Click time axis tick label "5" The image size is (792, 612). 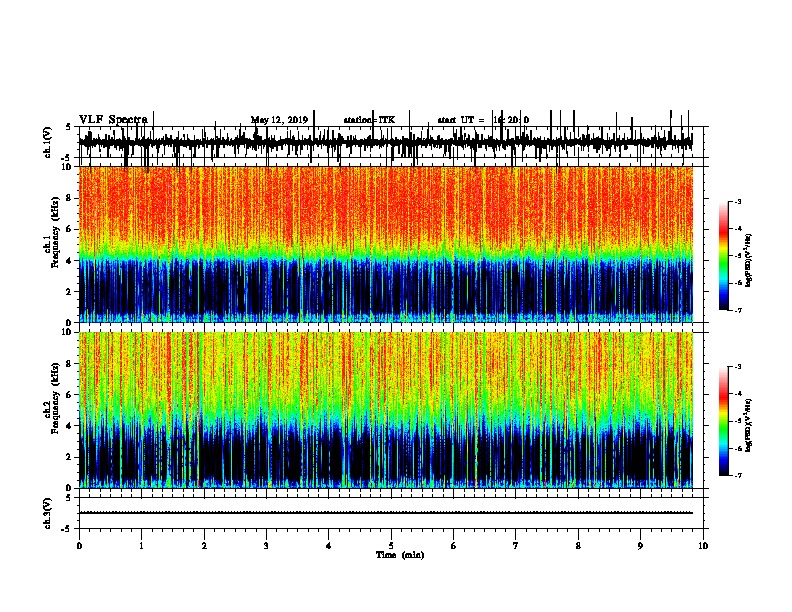tap(391, 546)
